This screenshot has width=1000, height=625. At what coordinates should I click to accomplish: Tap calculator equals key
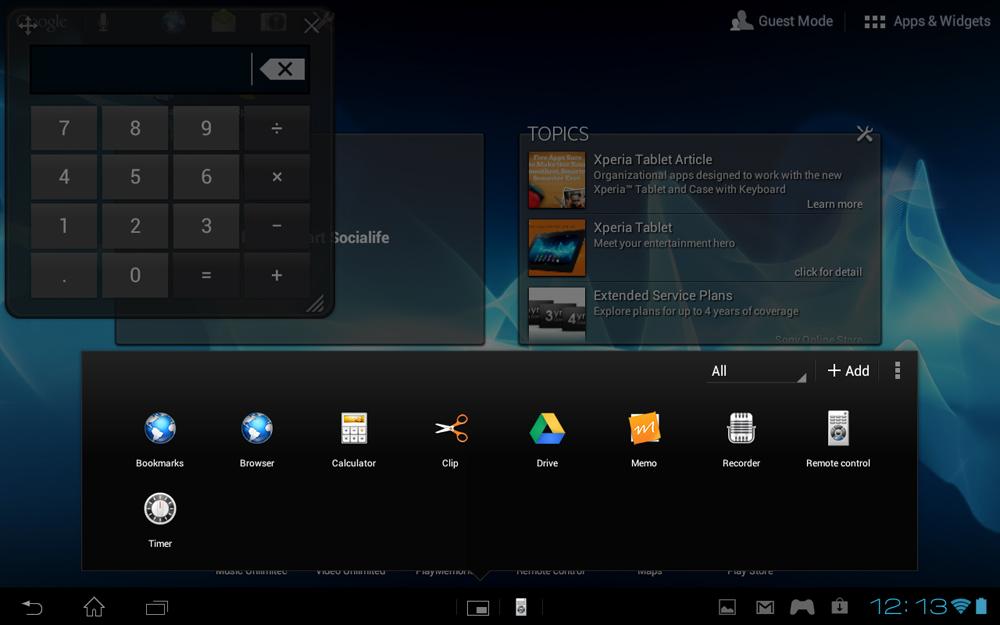(x=206, y=275)
